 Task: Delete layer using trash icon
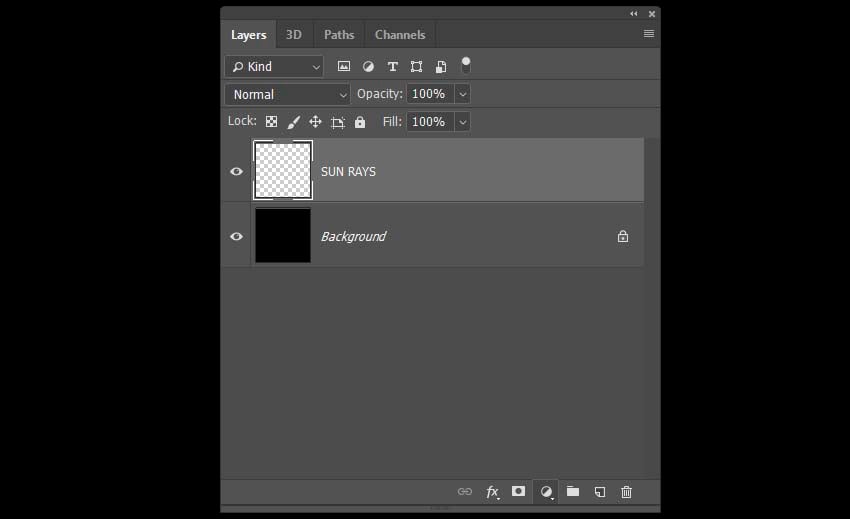(x=627, y=492)
